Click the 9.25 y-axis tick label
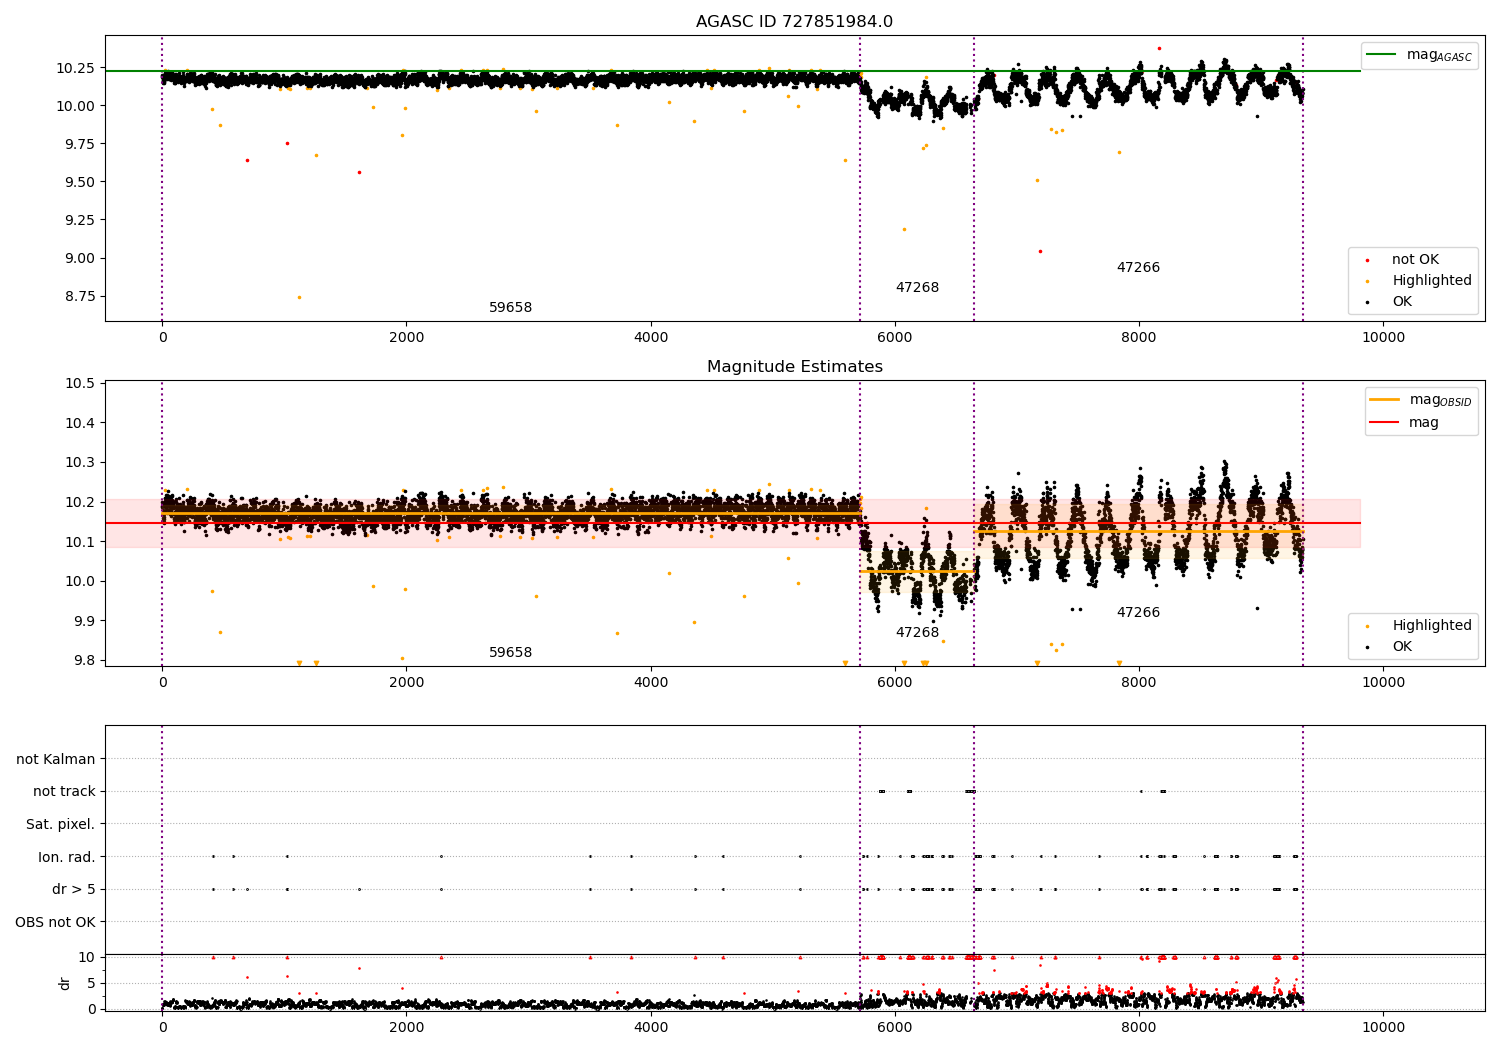The height and width of the screenshot is (1050, 1500). (80, 221)
